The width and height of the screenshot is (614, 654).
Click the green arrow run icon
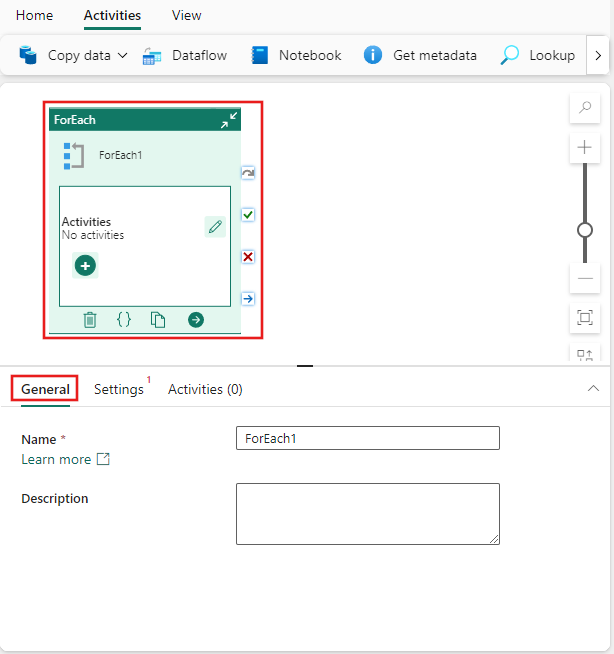[196, 320]
